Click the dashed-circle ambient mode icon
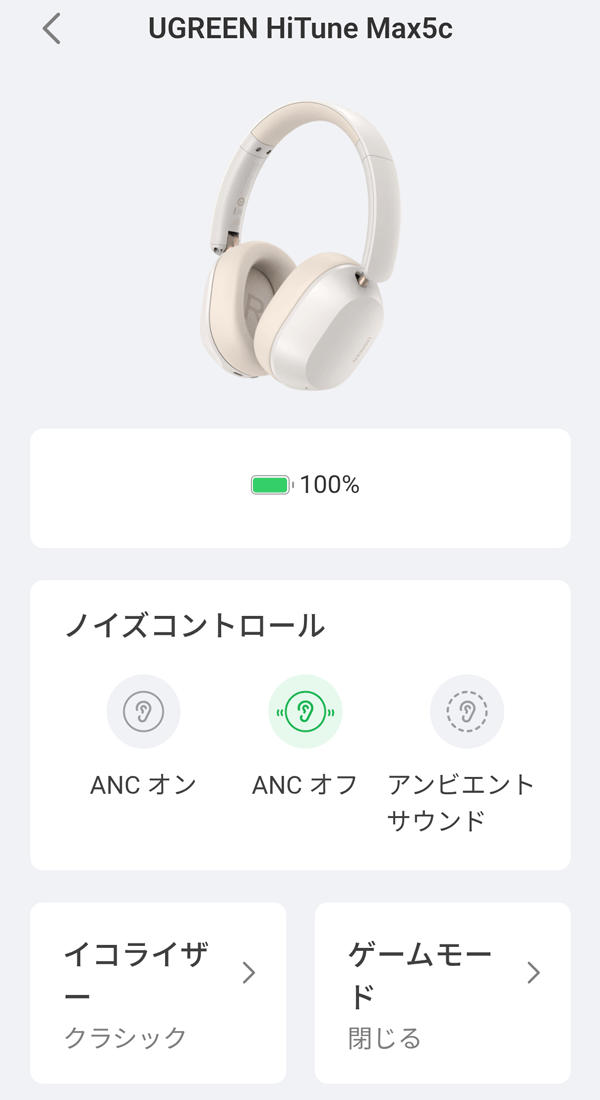The height and width of the screenshot is (1100, 600). [466, 712]
